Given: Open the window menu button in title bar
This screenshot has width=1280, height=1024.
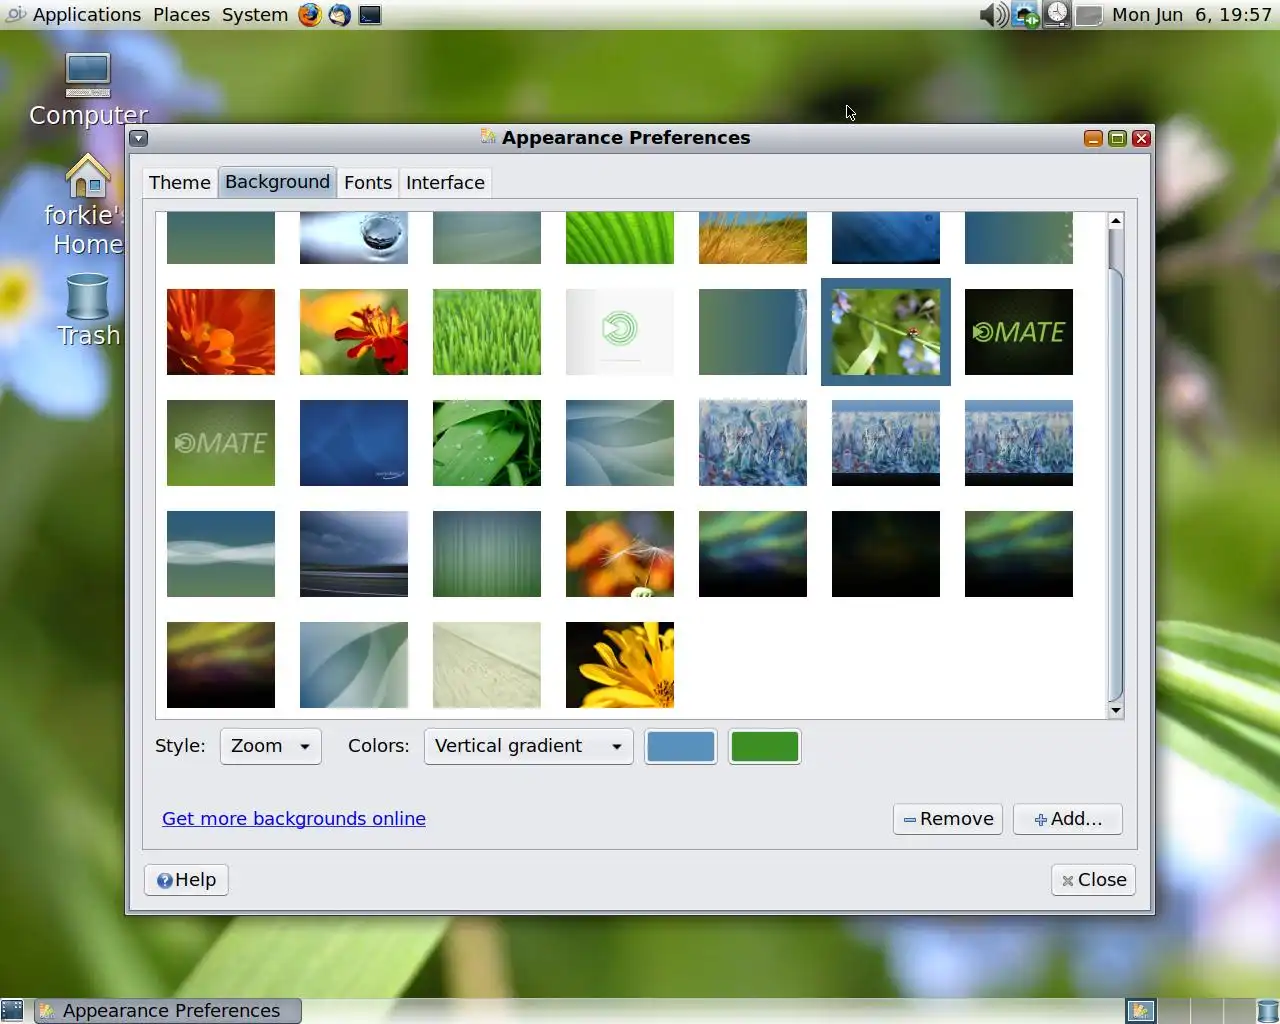Looking at the screenshot, I should pos(139,138).
